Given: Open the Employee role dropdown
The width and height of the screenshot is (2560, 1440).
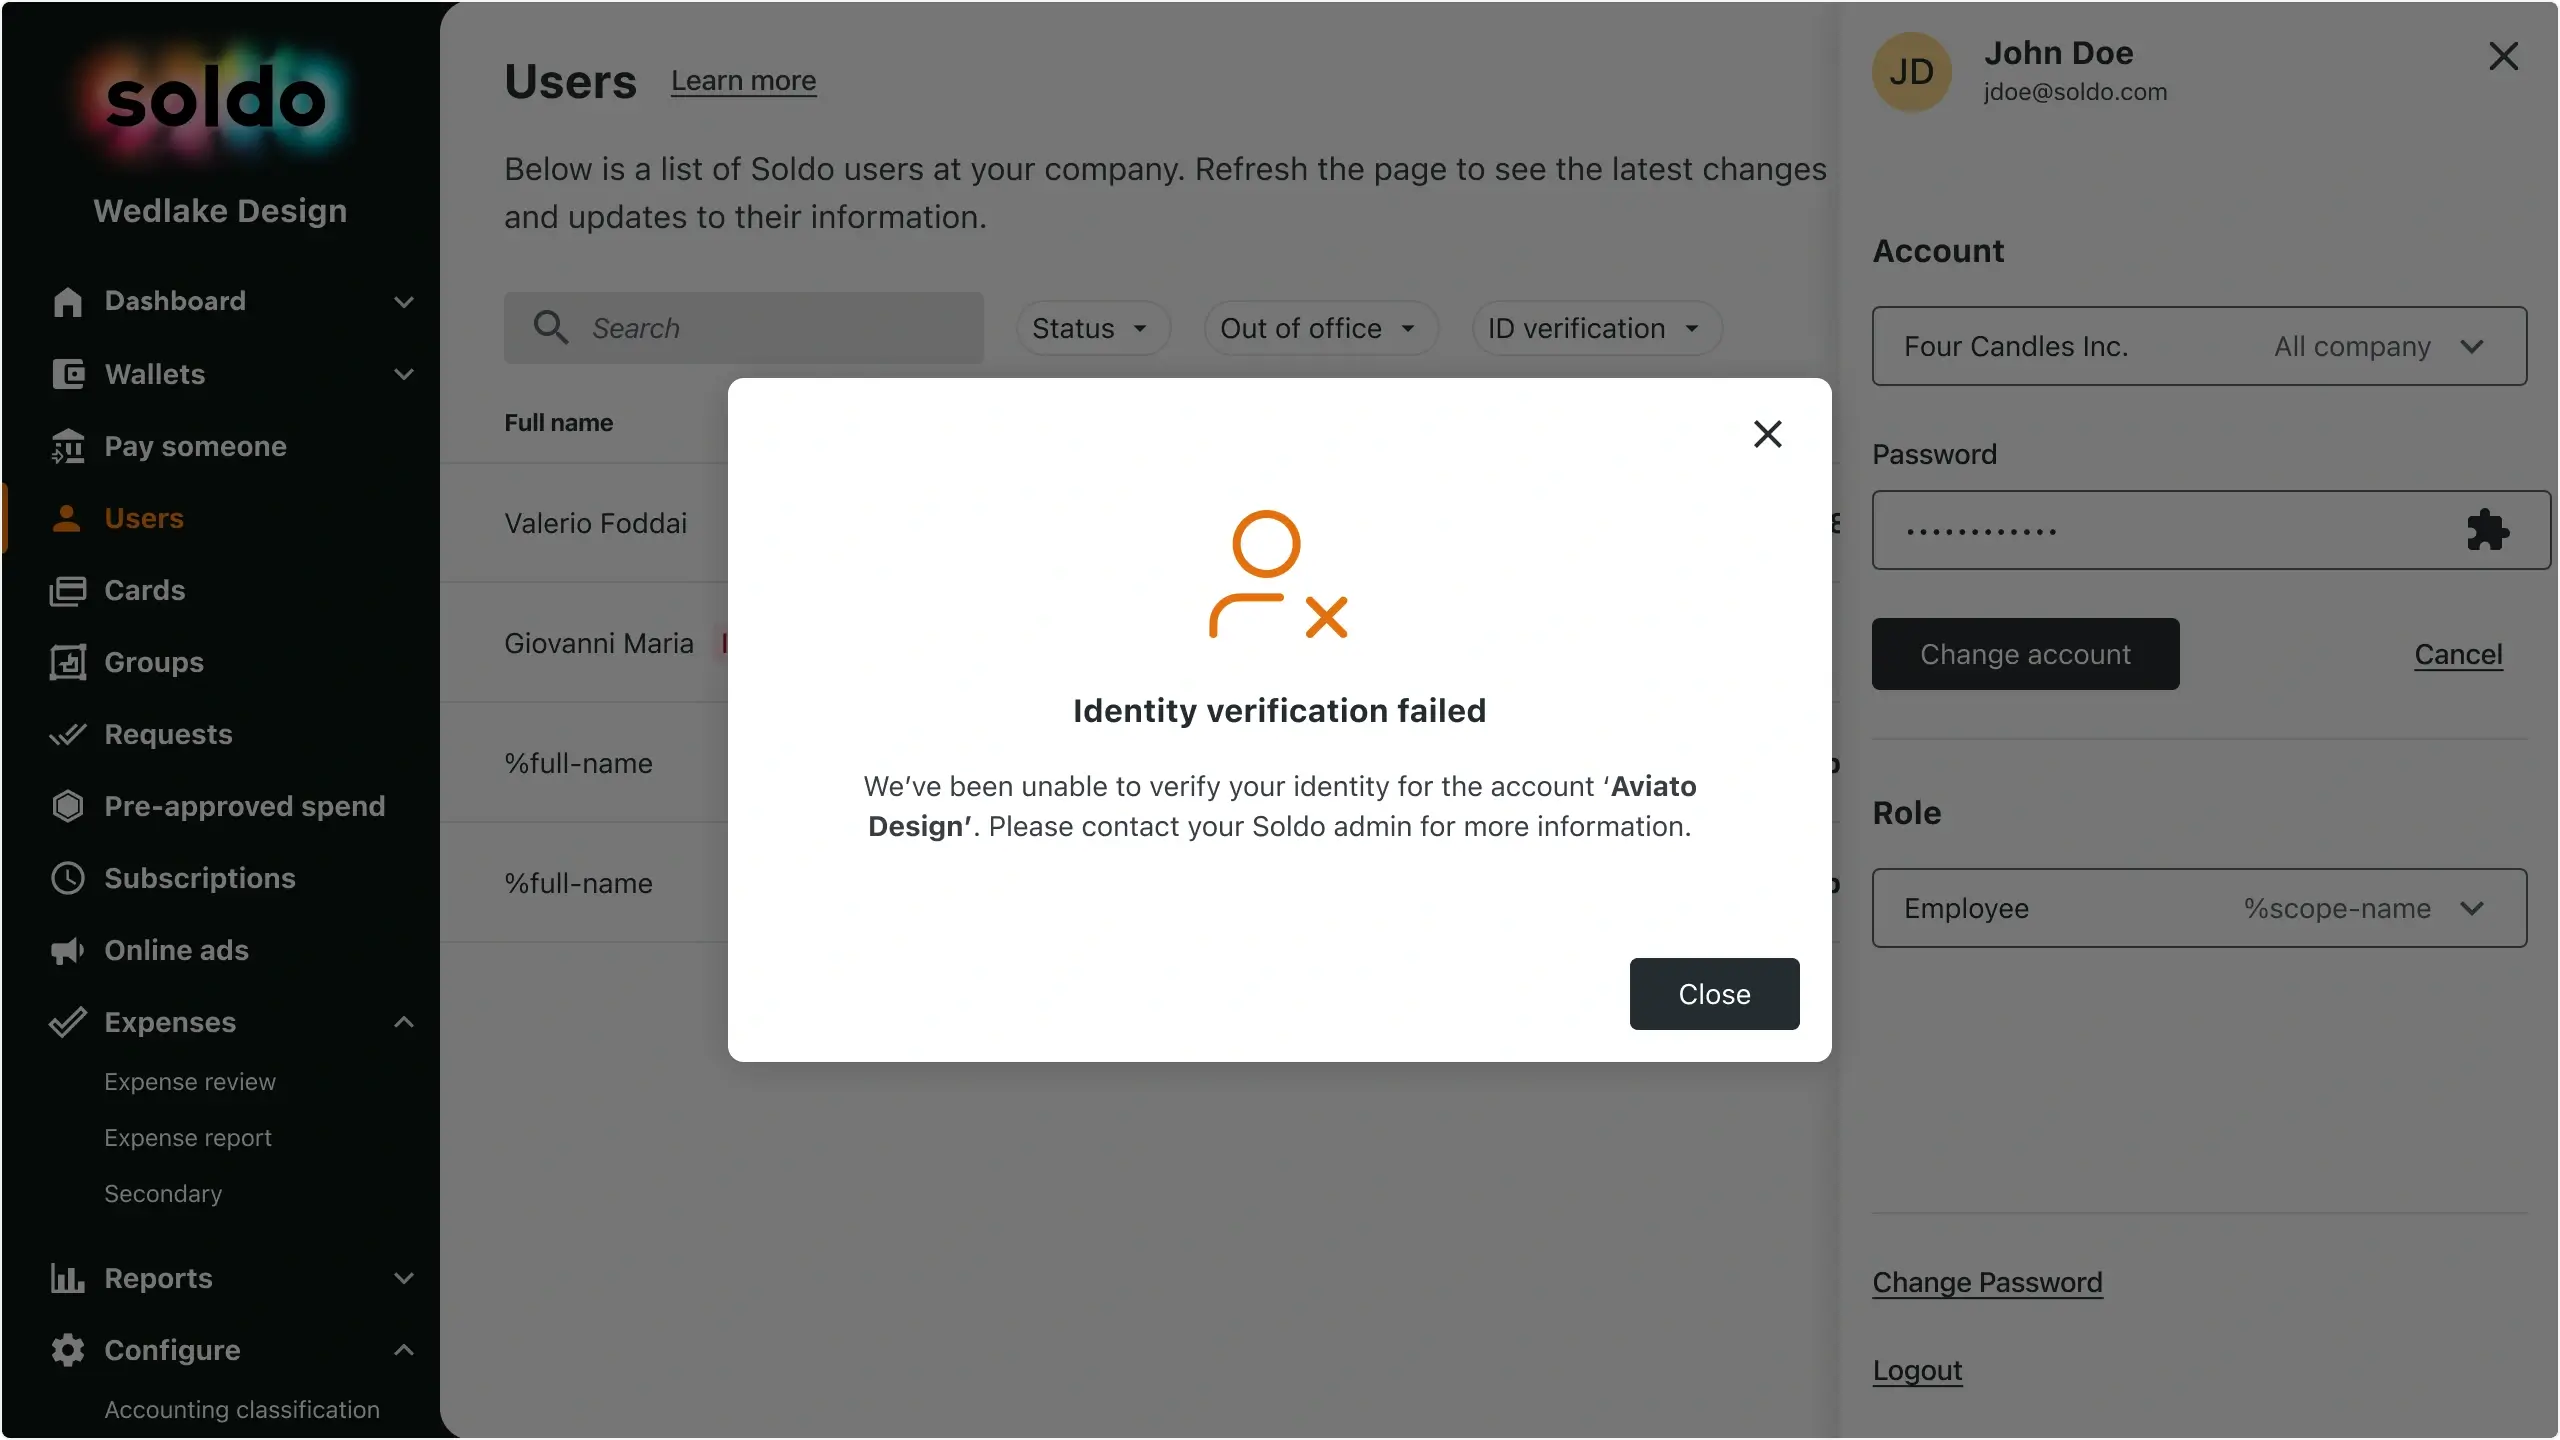Looking at the screenshot, I should pyautogui.click(x=2199, y=908).
